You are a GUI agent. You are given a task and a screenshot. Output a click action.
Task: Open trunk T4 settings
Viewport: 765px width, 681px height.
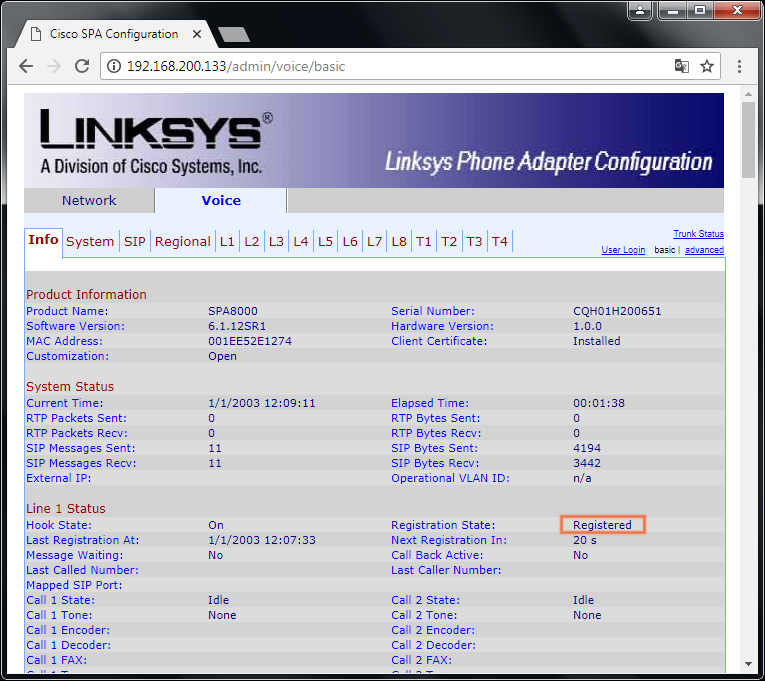pos(500,241)
